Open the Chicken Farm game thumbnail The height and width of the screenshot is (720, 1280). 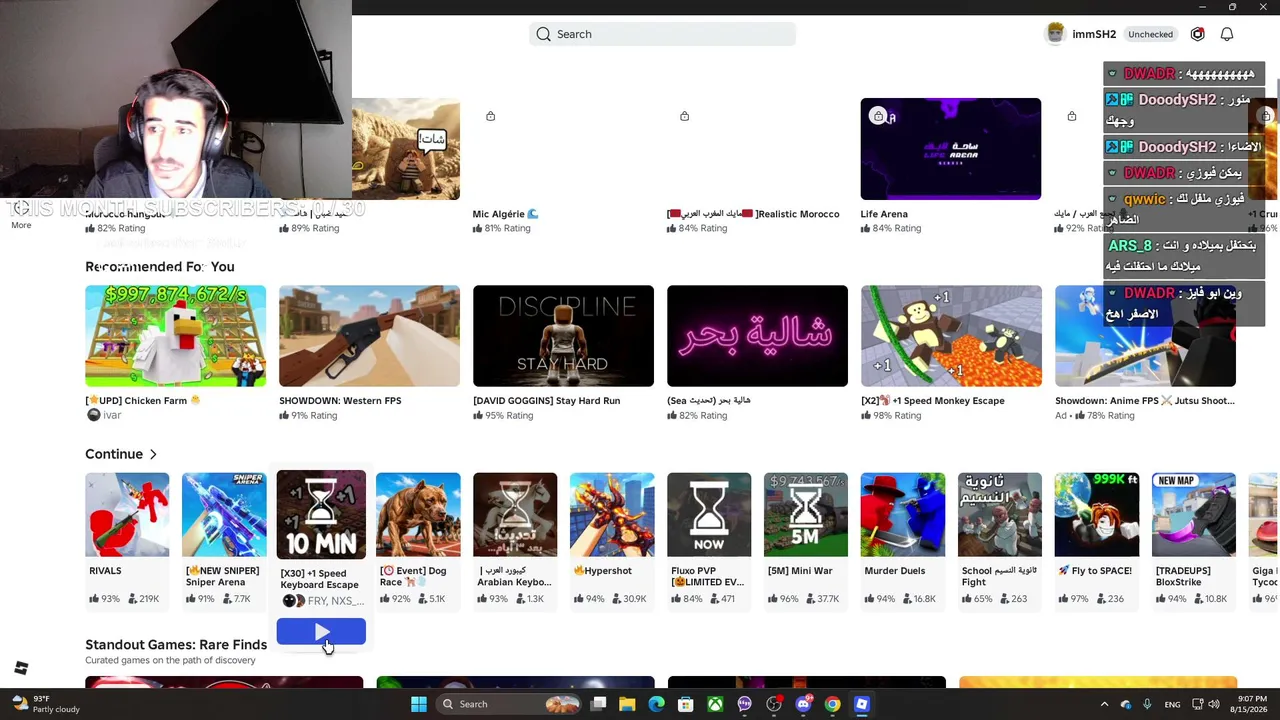[175, 336]
